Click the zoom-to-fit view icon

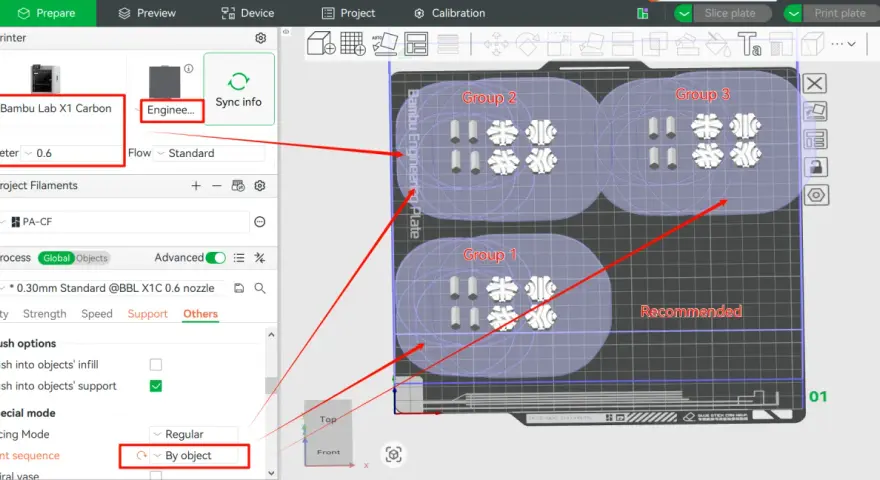tap(393, 454)
